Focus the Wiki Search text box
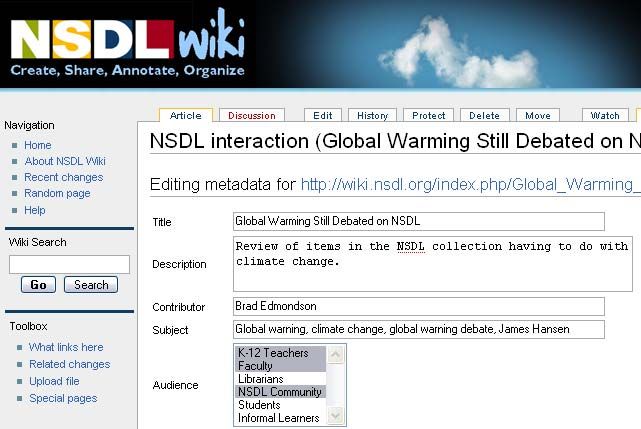 pyautogui.click(x=69, y=264)
